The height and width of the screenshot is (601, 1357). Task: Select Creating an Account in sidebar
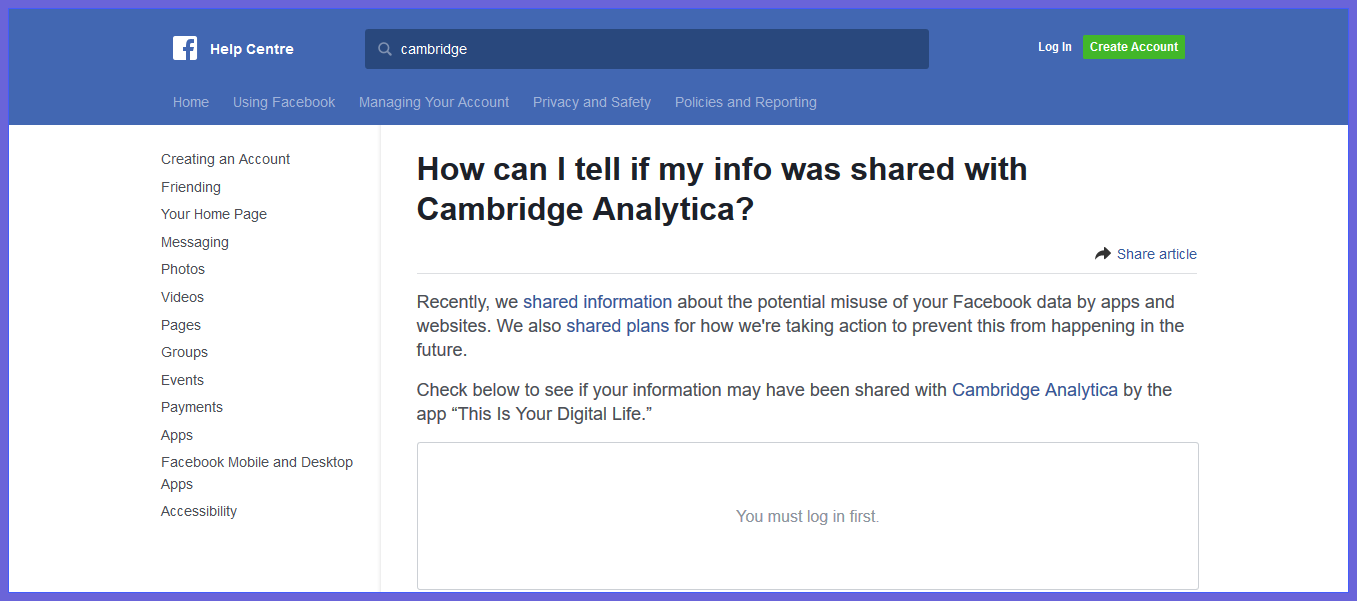225,159
